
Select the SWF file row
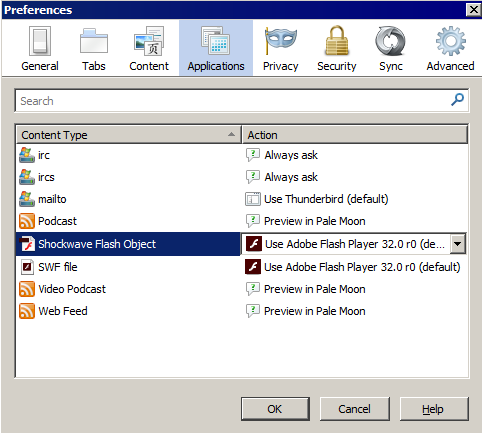pyautogui.click(x=242, y=267)
